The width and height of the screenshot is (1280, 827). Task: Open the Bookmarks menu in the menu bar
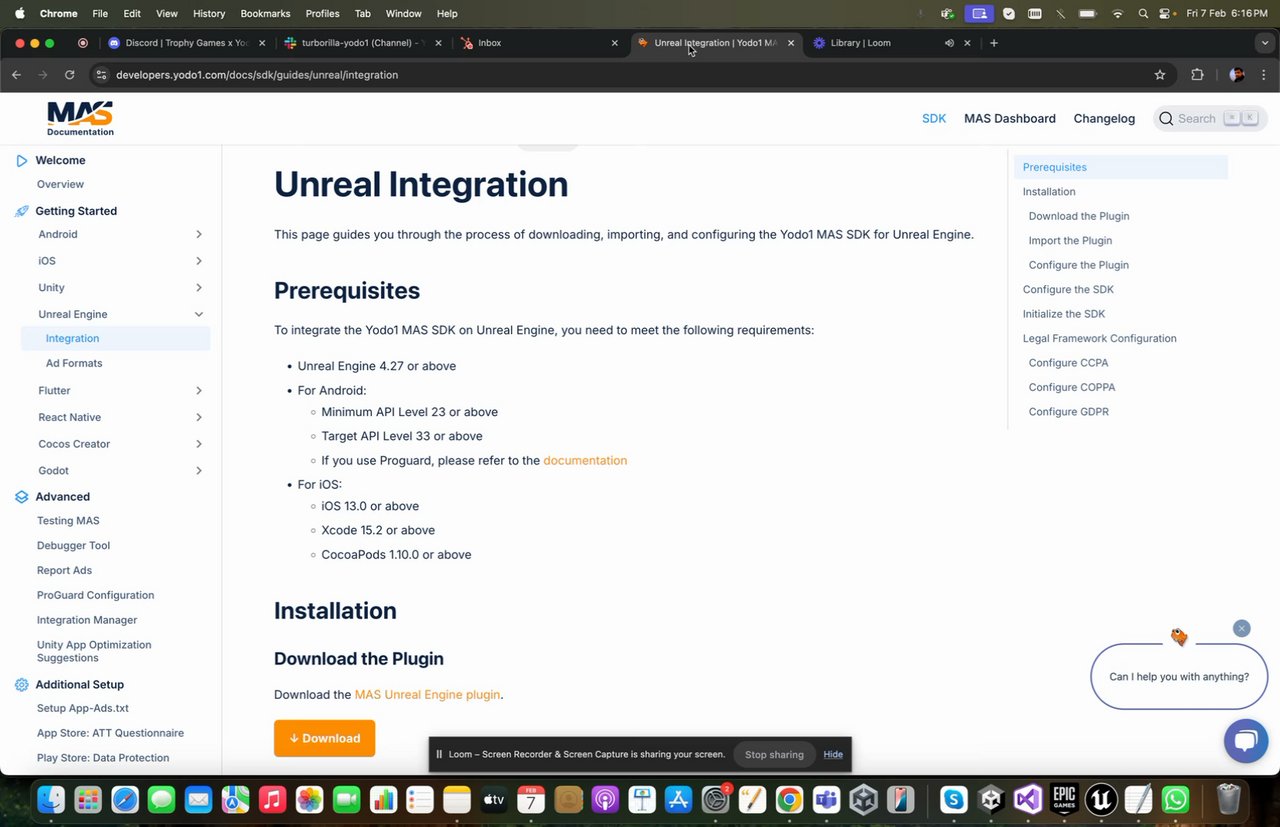(265, 14)
